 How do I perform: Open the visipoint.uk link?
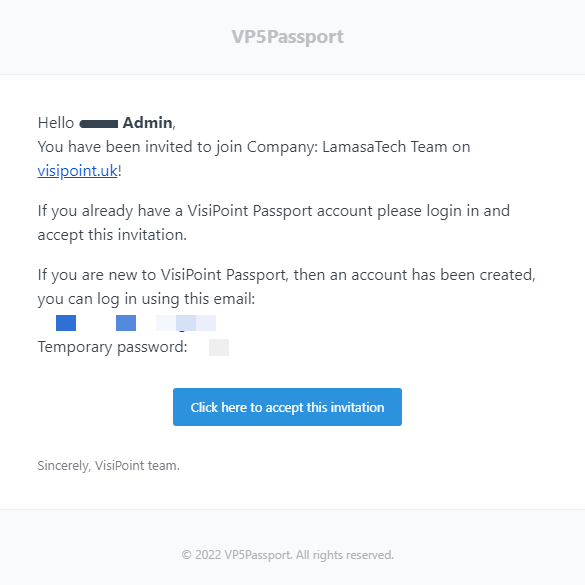78,171
